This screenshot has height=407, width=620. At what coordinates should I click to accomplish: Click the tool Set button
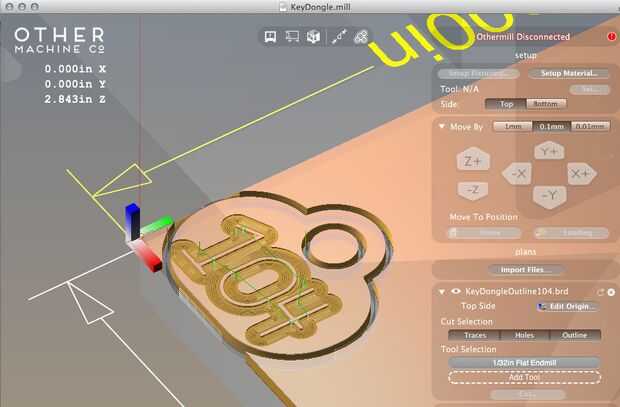click(x=590, y=89)
